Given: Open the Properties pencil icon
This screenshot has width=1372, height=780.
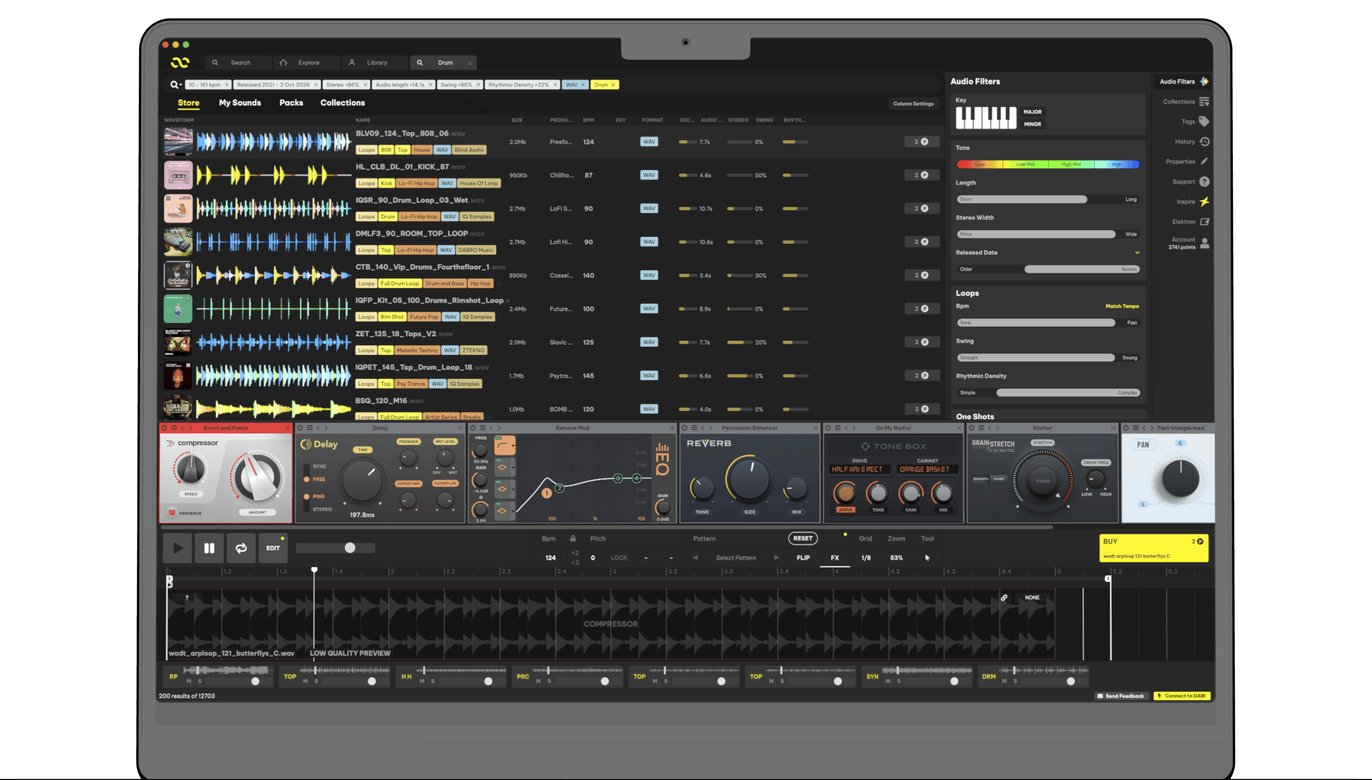Looking at the screenshot, I should pyautogui.click(x=1204, y=161).
